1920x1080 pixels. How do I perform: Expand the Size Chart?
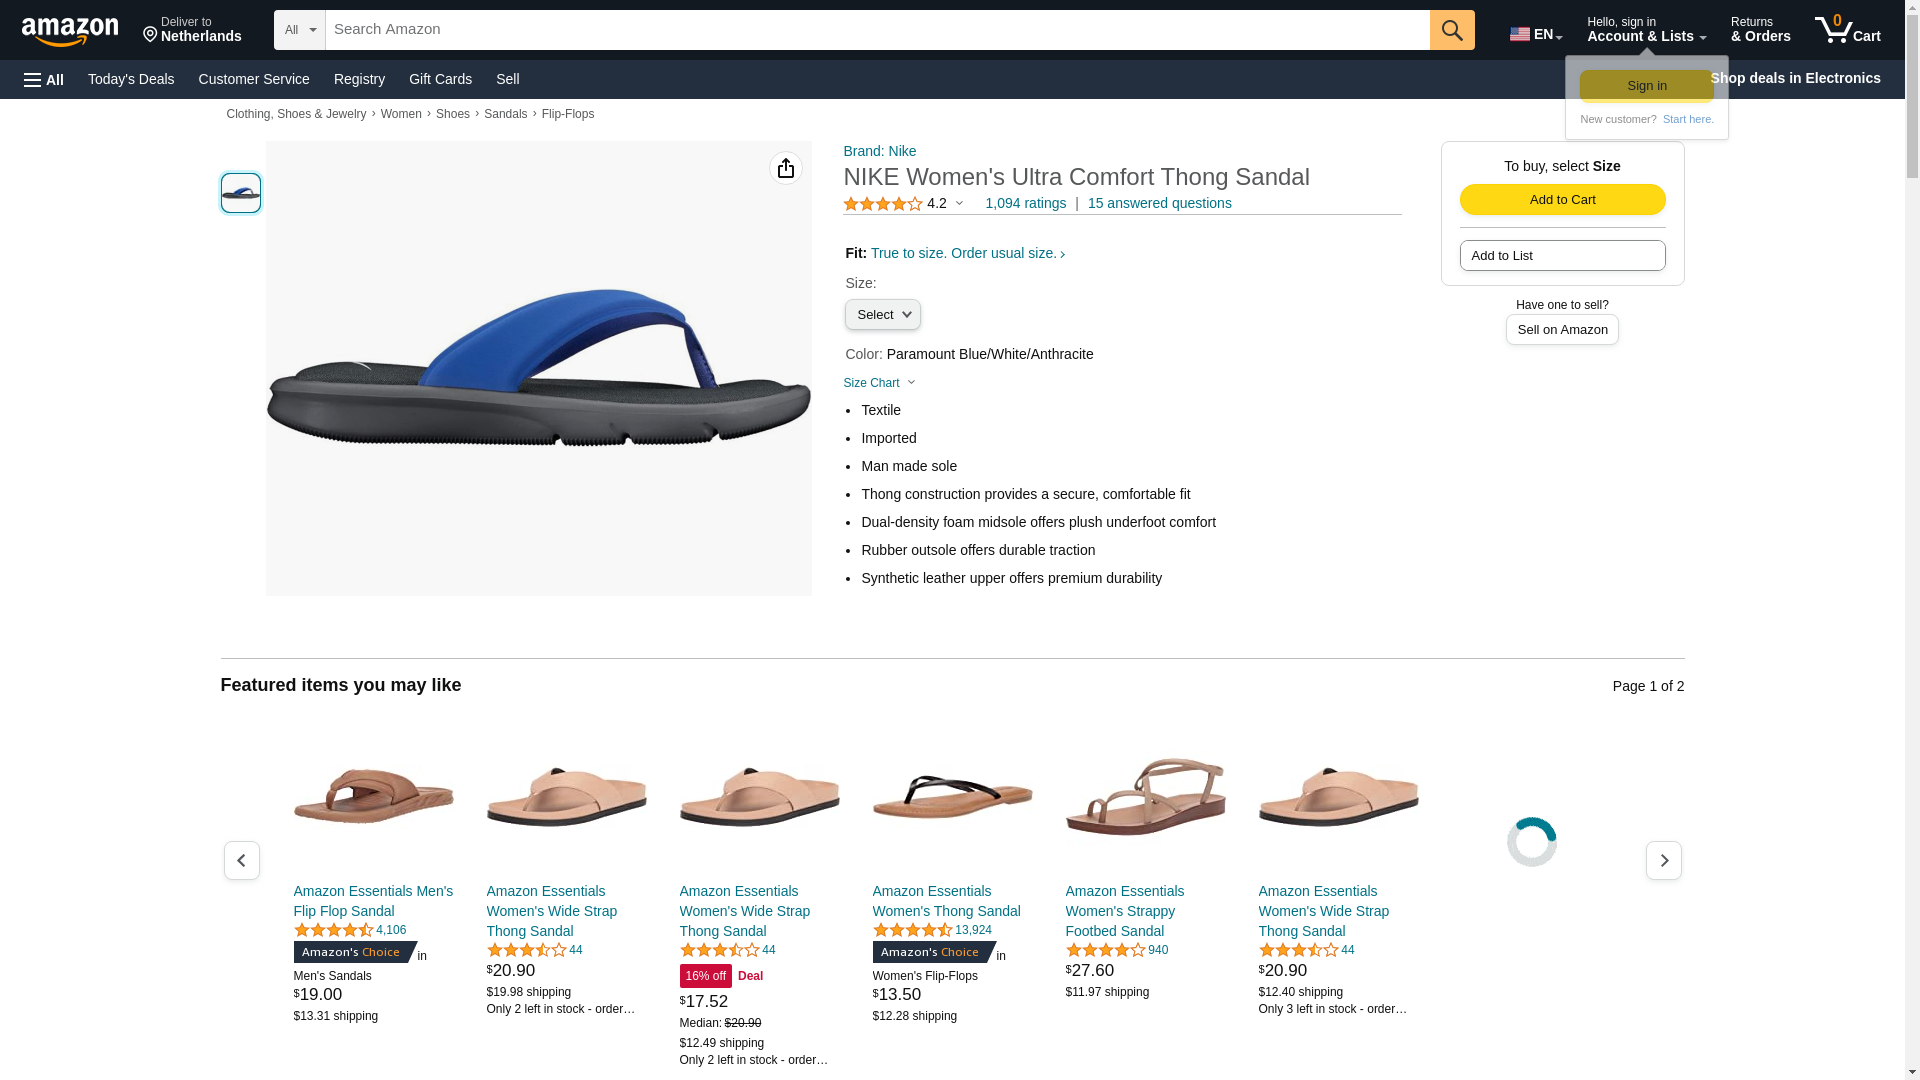[x=879, y=383]
